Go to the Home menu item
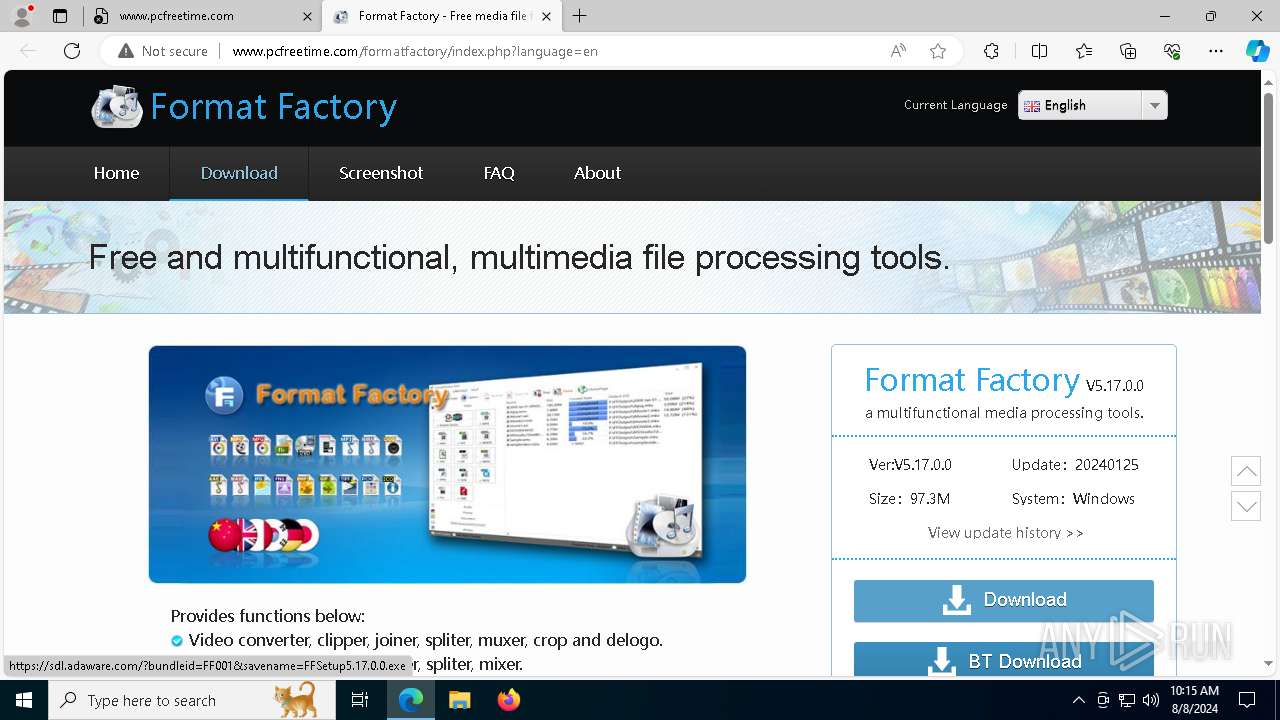Viewport: 1280px width, 720px height. [x=116, y=173]
